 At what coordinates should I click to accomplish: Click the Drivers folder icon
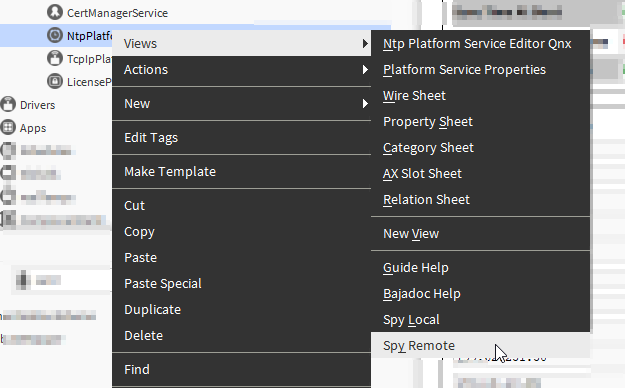(x=8, y=104)
